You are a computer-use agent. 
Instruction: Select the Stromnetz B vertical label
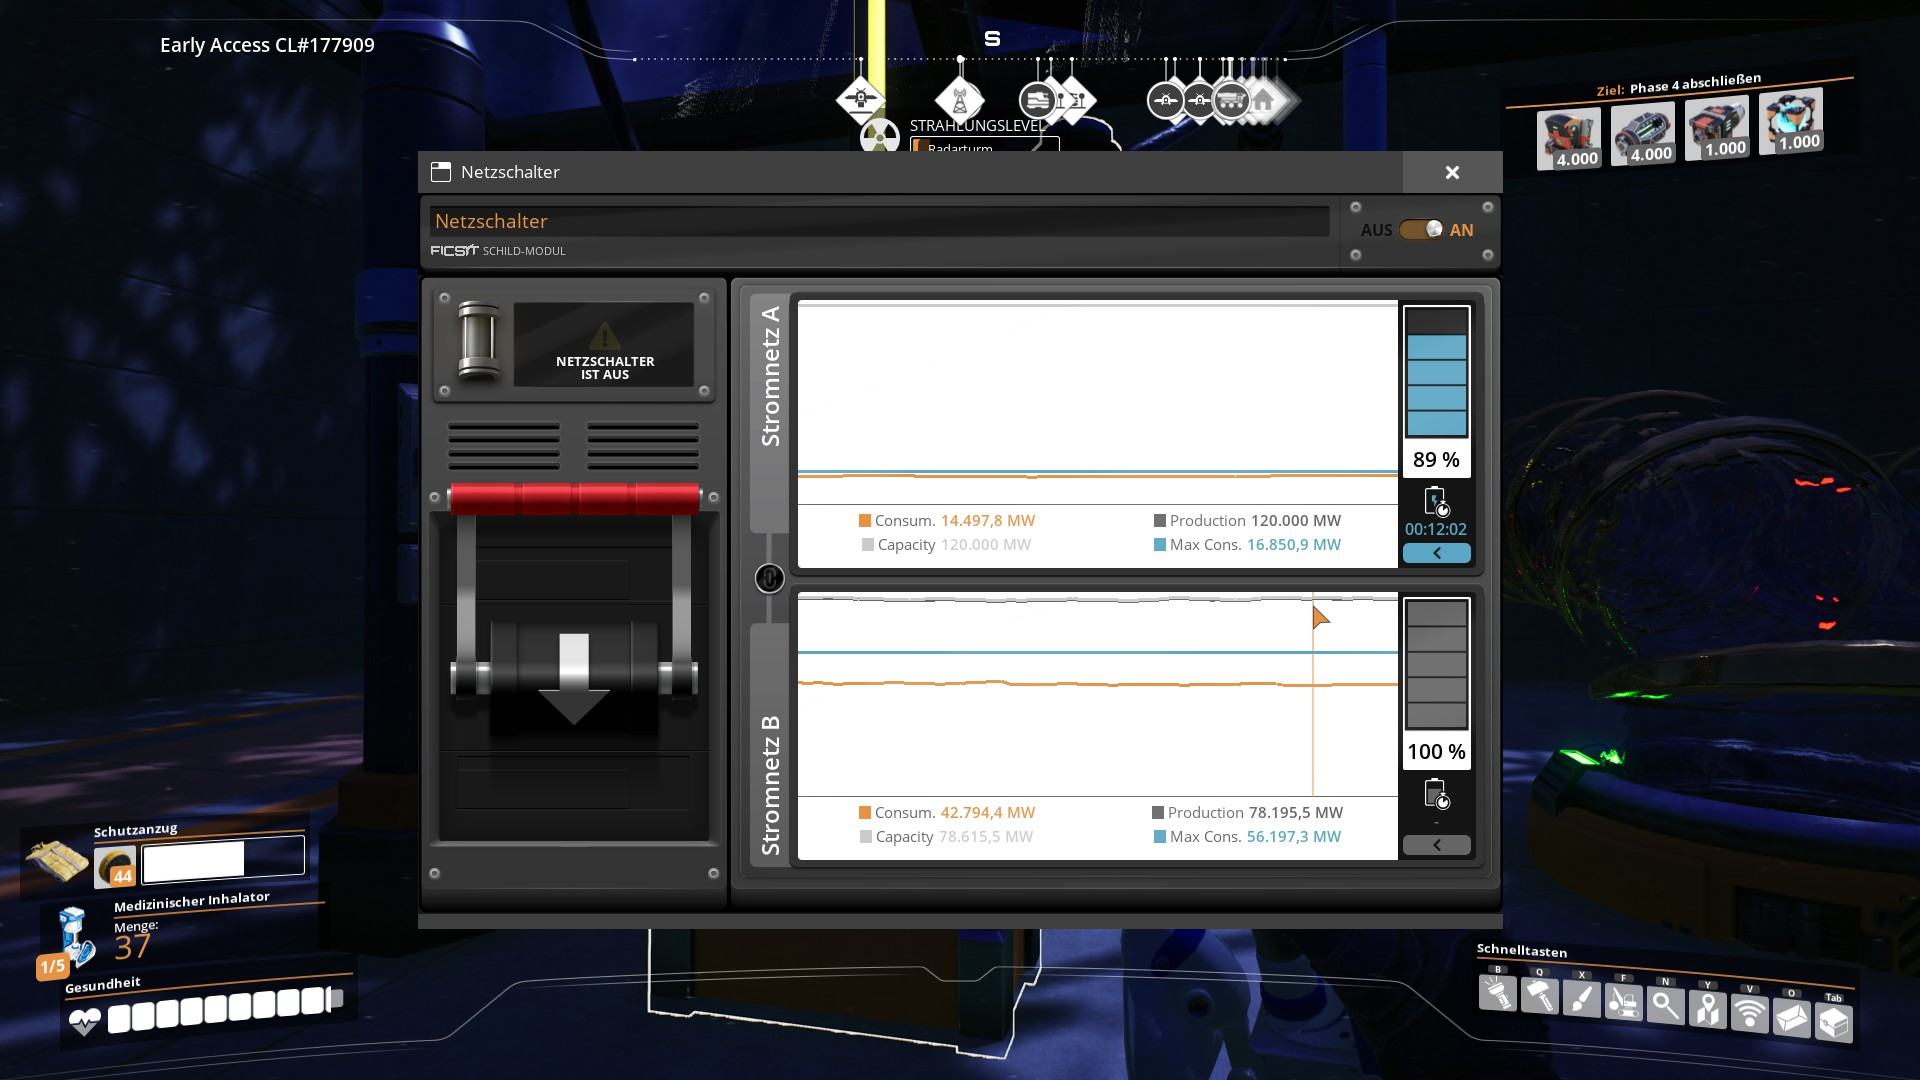(770, 785)
